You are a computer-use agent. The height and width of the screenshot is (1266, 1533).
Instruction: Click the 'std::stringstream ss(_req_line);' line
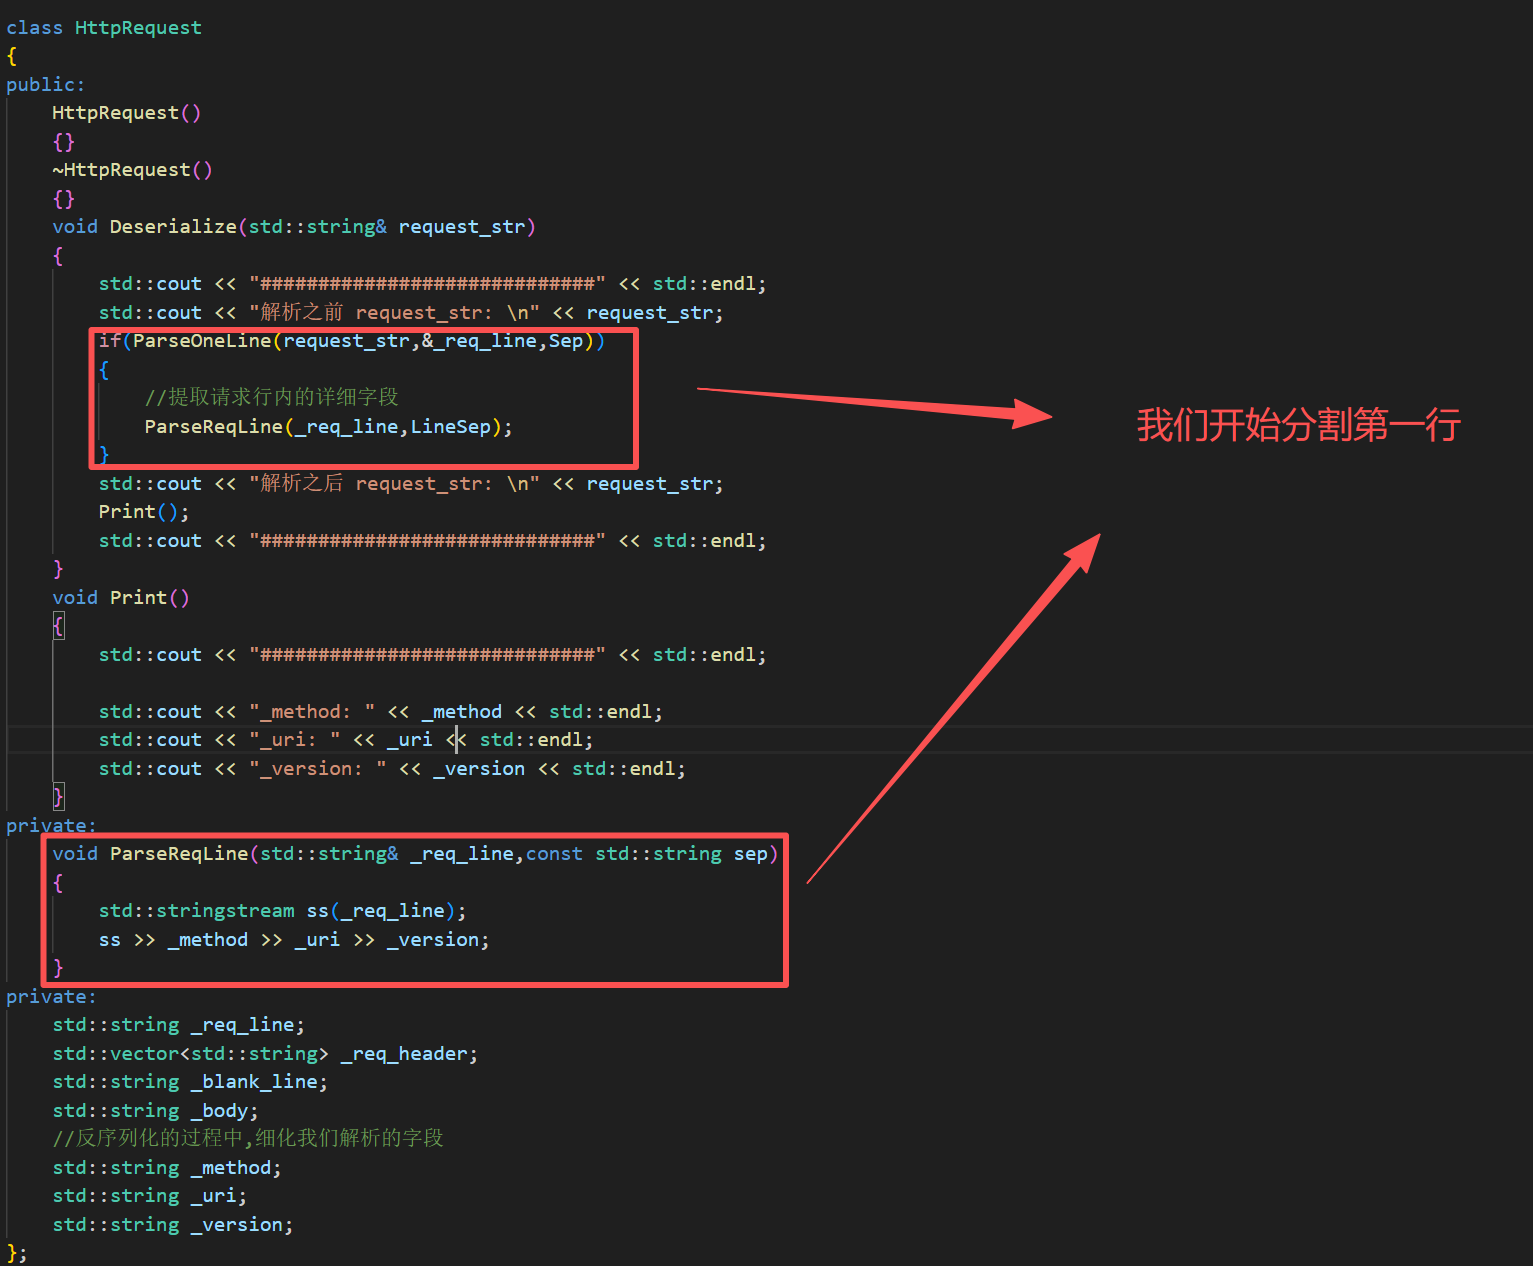click(283, 911)
